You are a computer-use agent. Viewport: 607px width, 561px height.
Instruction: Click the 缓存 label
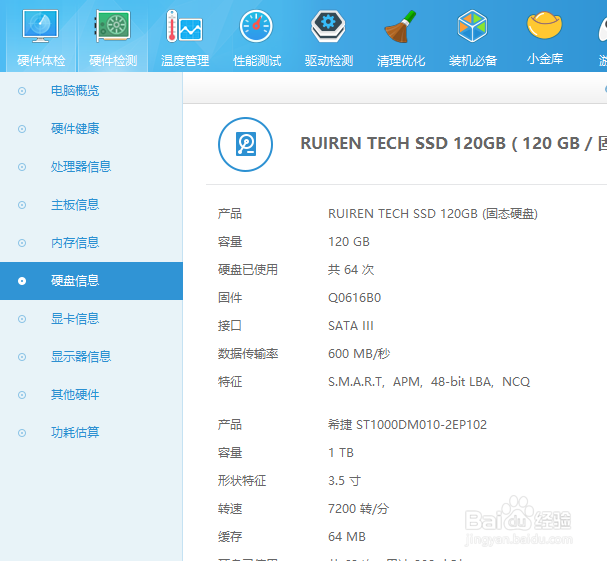tap(230, 537)
